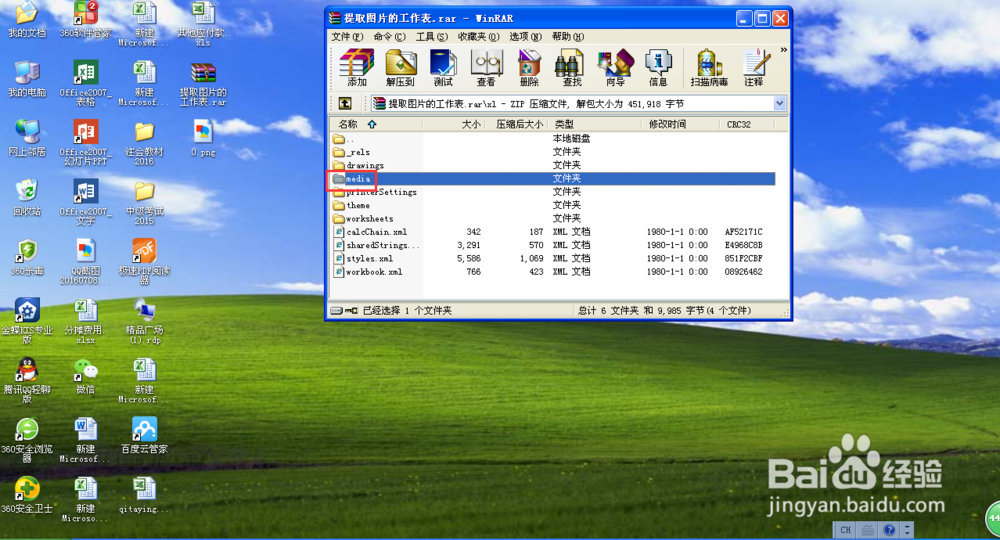Click the up-one-level folder button
Screen dimensions: 1000x540
pyautogui.click(x=345, y=103)
